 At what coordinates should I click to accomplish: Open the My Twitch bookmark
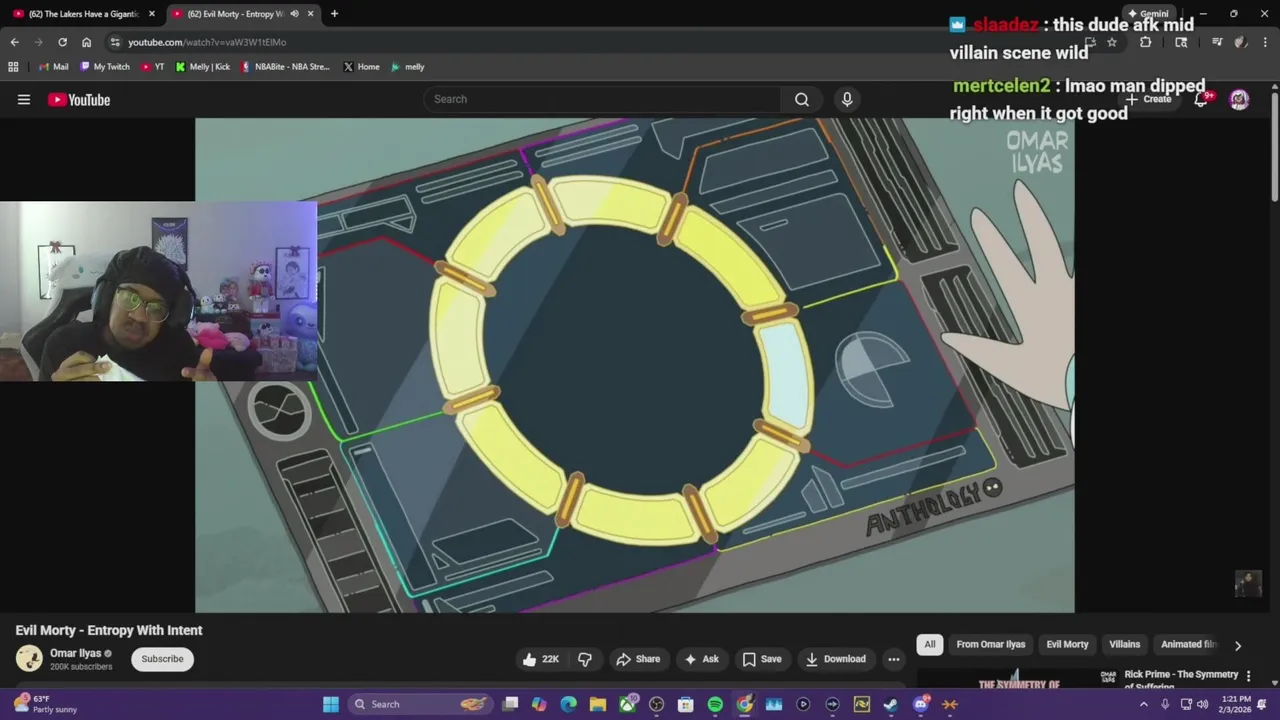[x=104, y=67]
